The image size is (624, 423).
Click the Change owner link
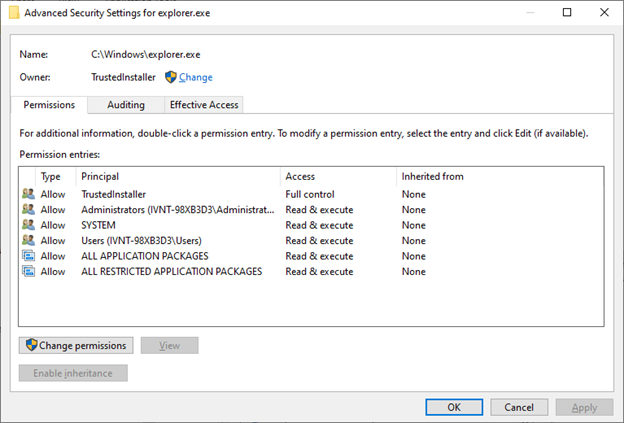click(x=196, y=77)
